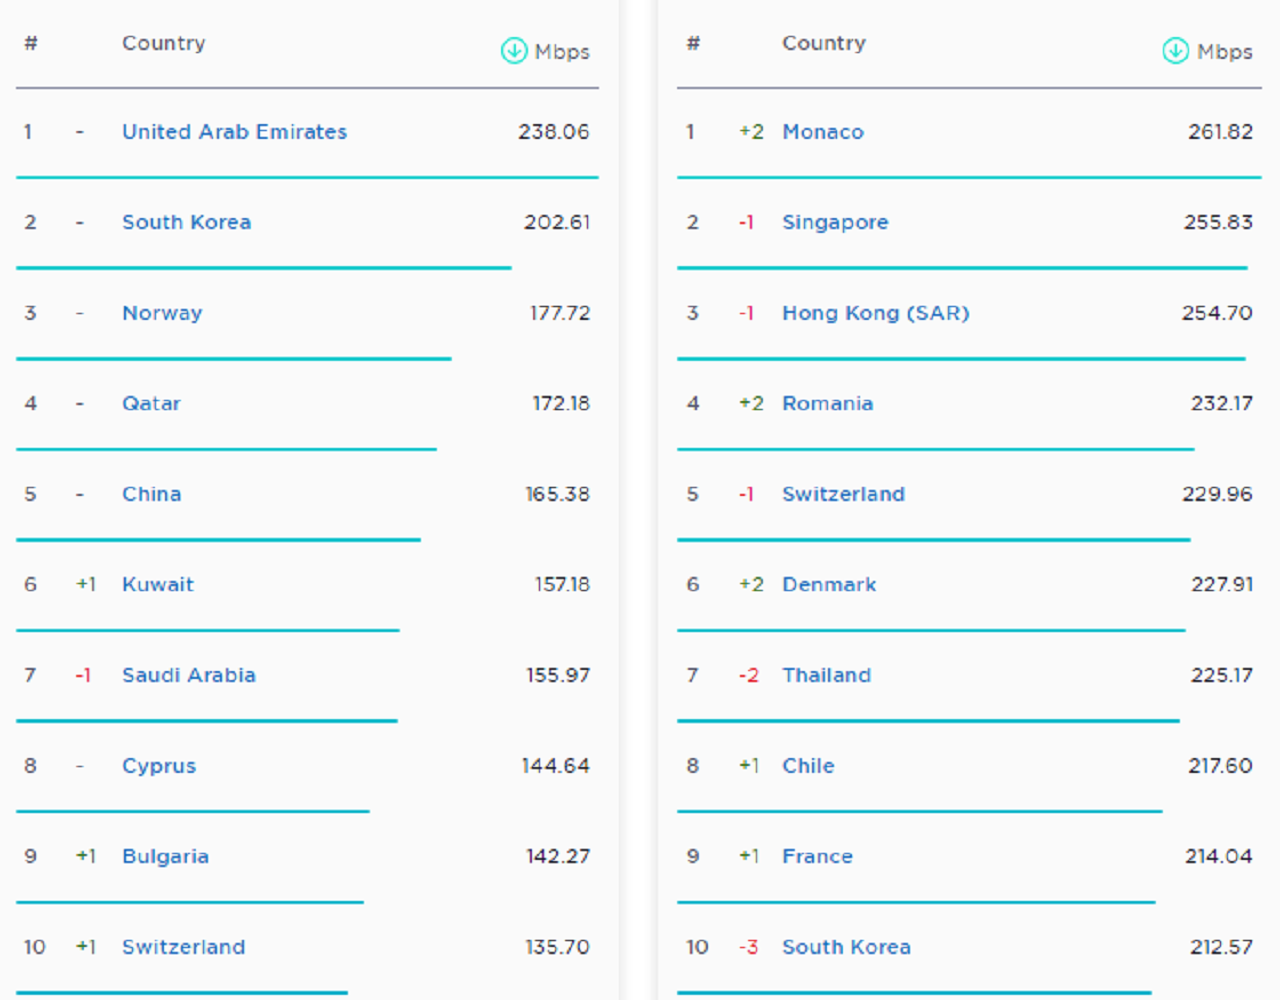Image resolution: width=1280 pixels, height=1000 pixels.
Task: Click the download icon in right table header
Action: tap(1176, 50)
